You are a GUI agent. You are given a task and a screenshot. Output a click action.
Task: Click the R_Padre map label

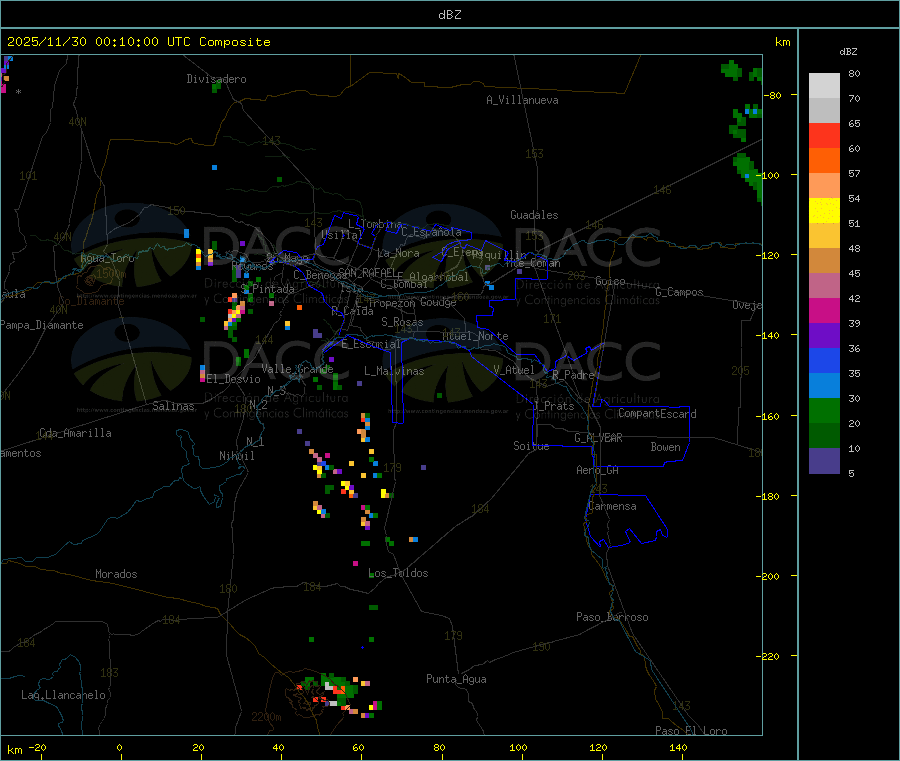(x=573, y=375)
